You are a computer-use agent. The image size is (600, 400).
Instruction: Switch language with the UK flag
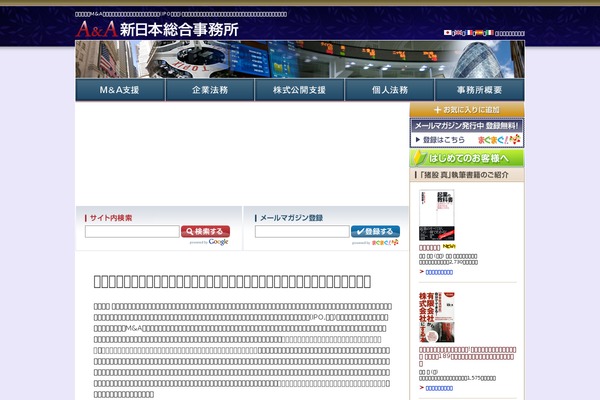(458, 33)
